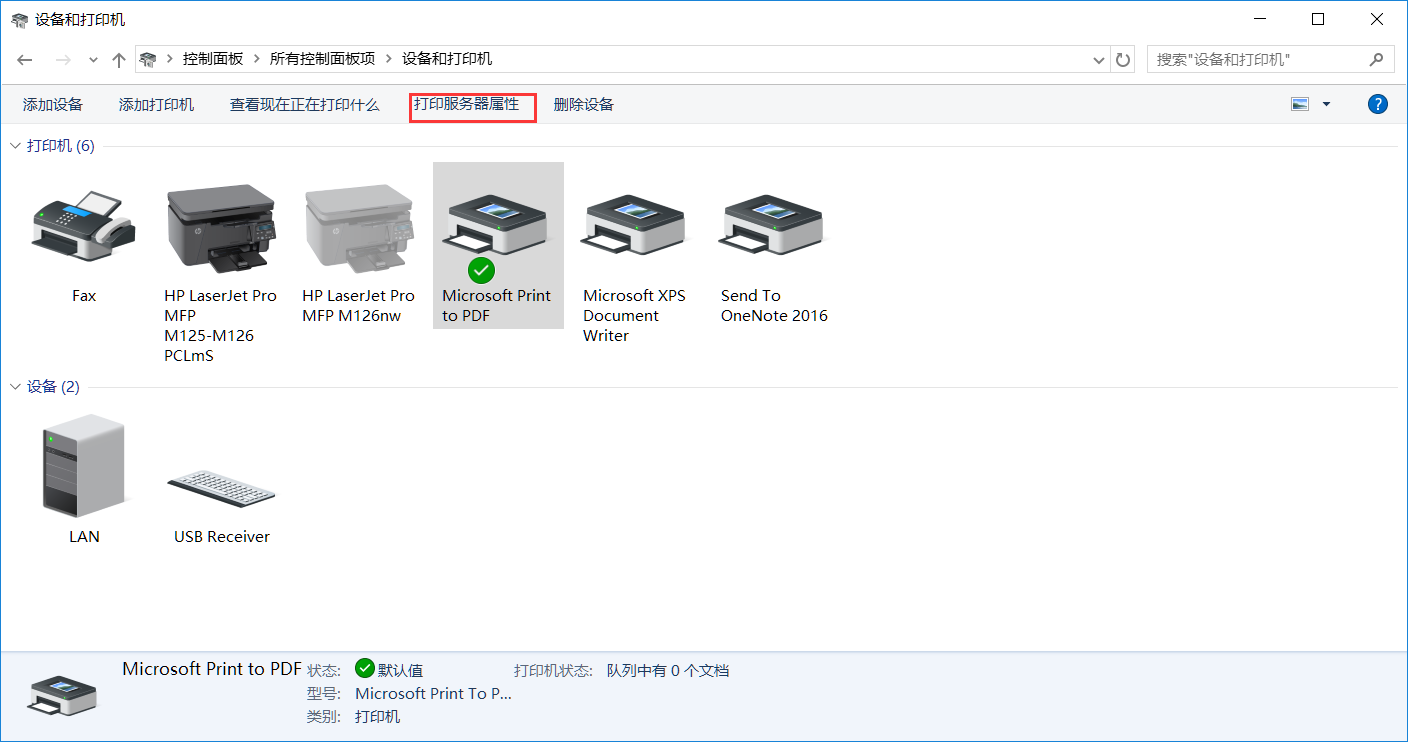
Task: Expand the chevron before 控制面板 breadcrumb
Action: pyautogui.click(x=170, y=59)
